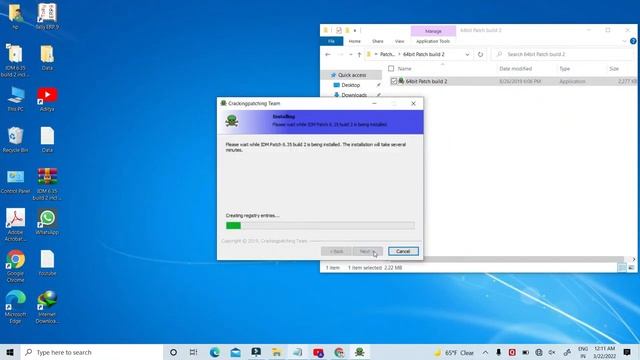Launch Internet Download Manager shortcut
The image size is (640, 360).
[x=47, y=307]
